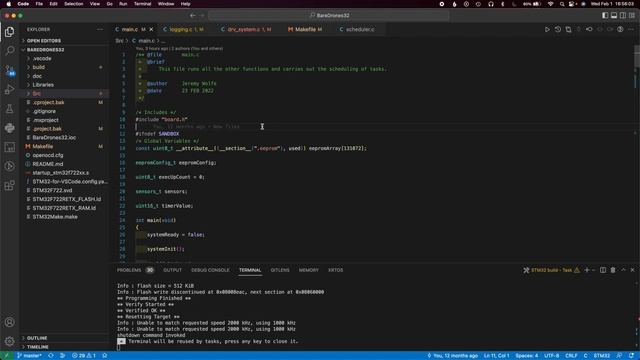Screen dimensions: 640x360
Task: Toggle primary side bar visibility
Action: coord(605,16)
